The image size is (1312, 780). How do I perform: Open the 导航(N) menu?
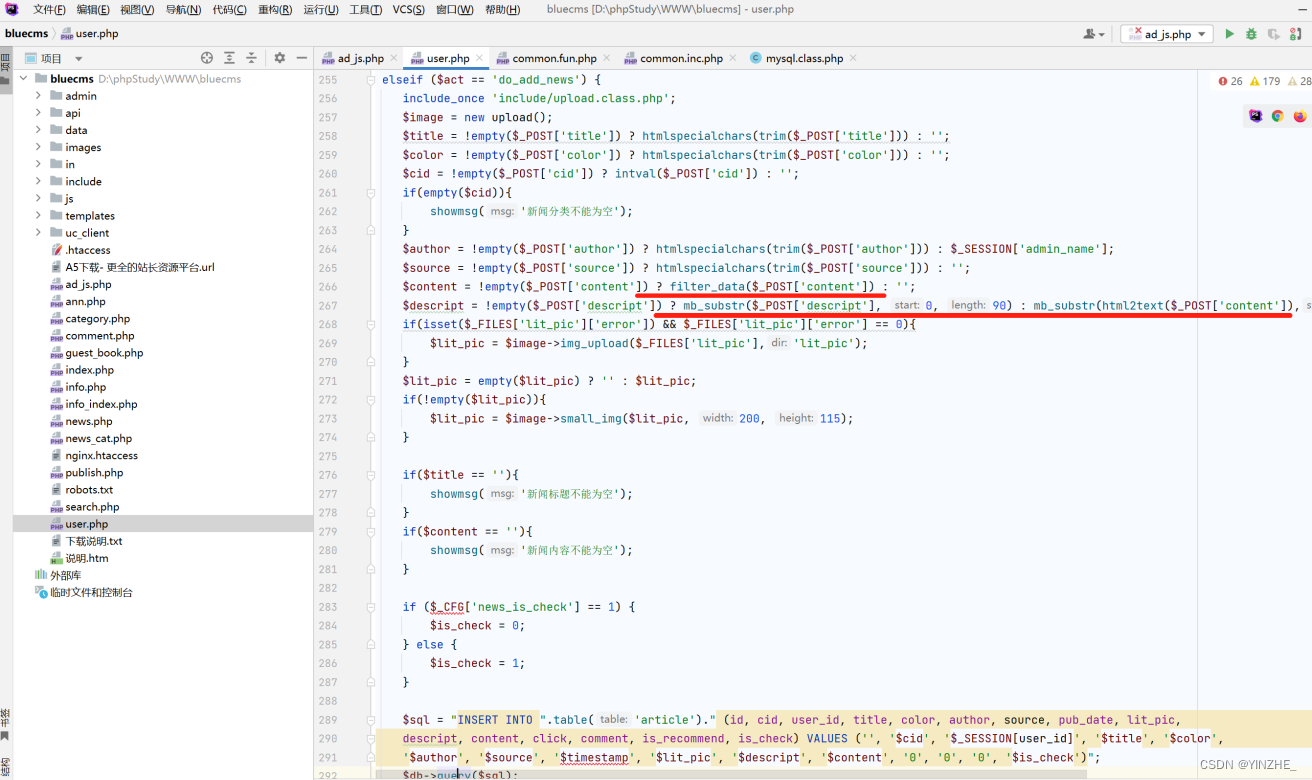tap(183, 9)
